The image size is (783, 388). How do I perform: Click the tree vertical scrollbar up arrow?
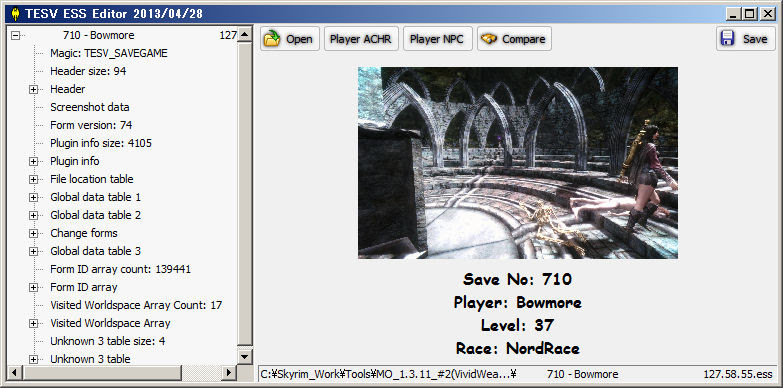(245, 34)
